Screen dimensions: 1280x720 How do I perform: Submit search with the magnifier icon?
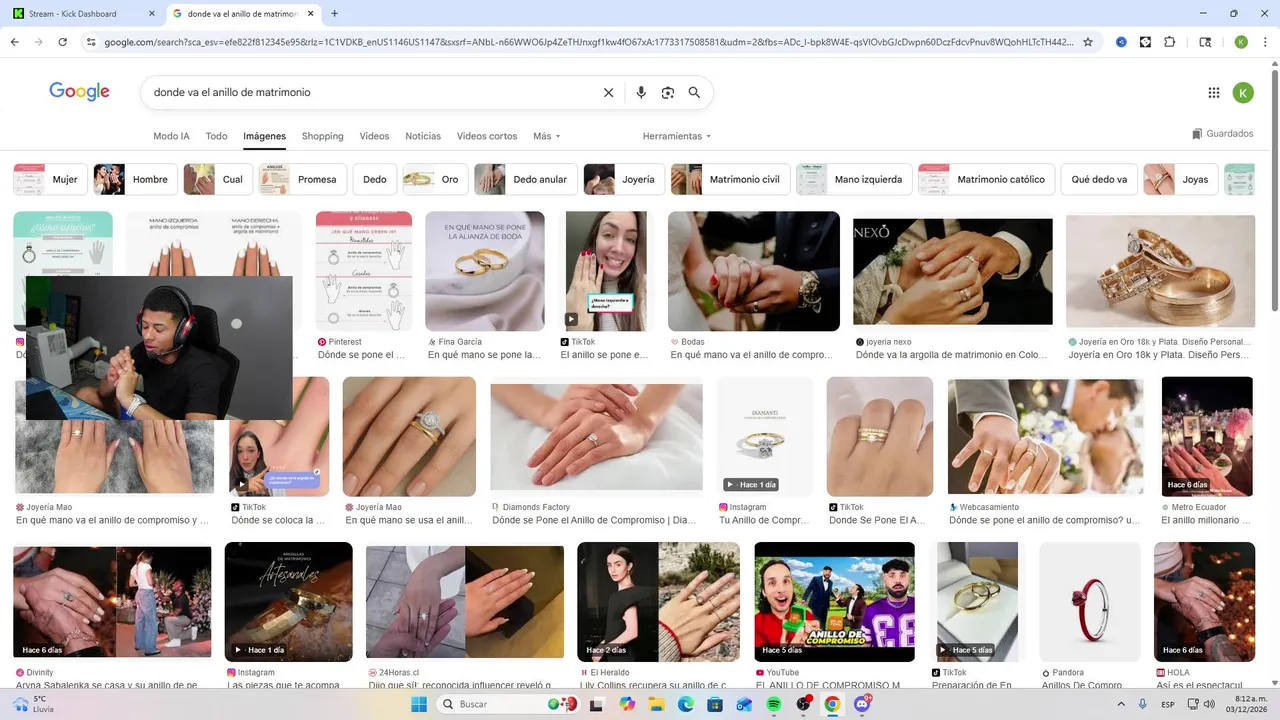pos(694,92)
